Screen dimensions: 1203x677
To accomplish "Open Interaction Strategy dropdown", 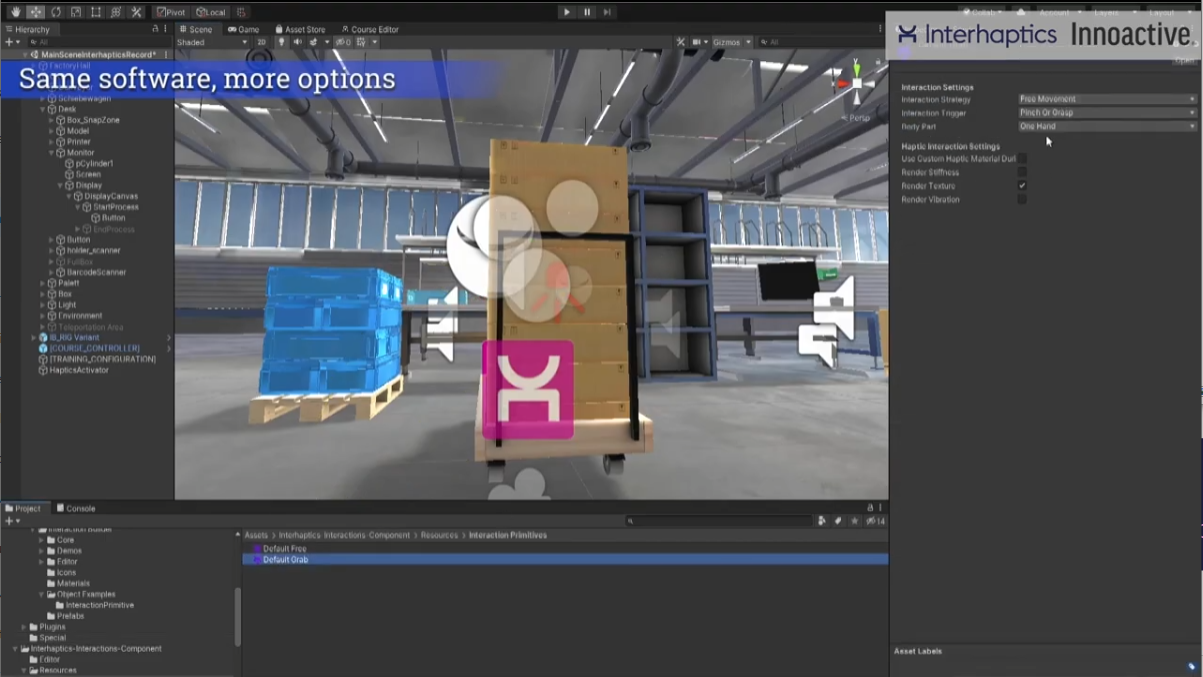I will [x=1107, y=99].
